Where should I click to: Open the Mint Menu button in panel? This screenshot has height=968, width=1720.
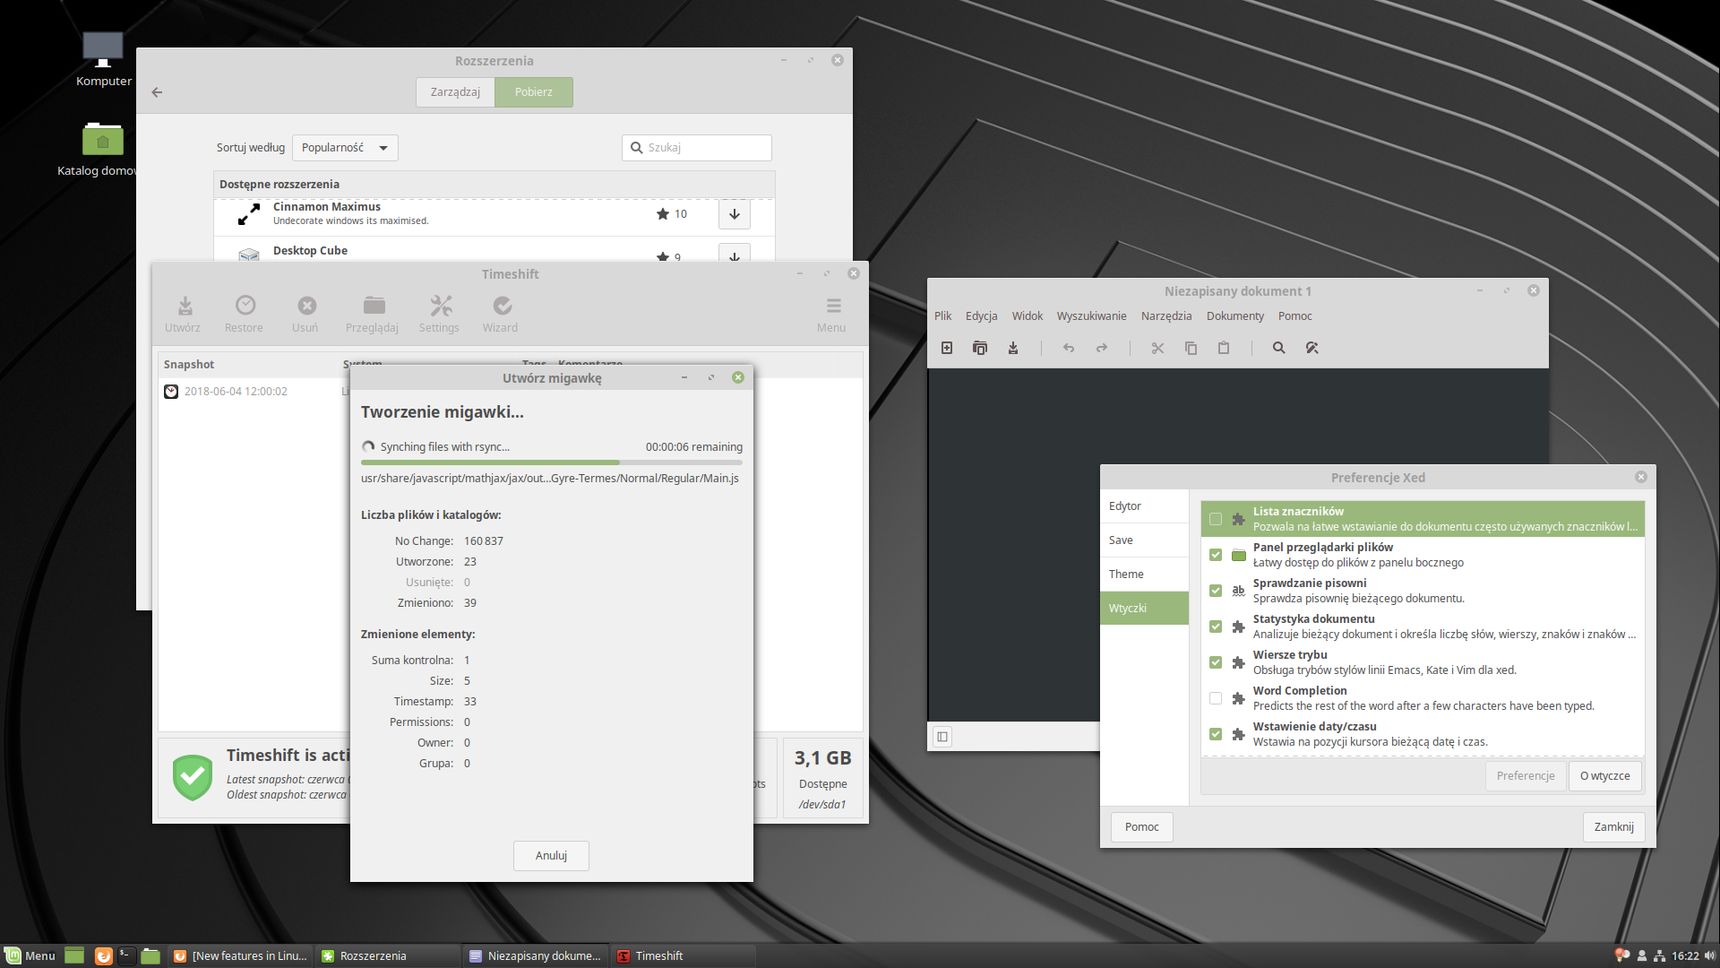[30, 956]
